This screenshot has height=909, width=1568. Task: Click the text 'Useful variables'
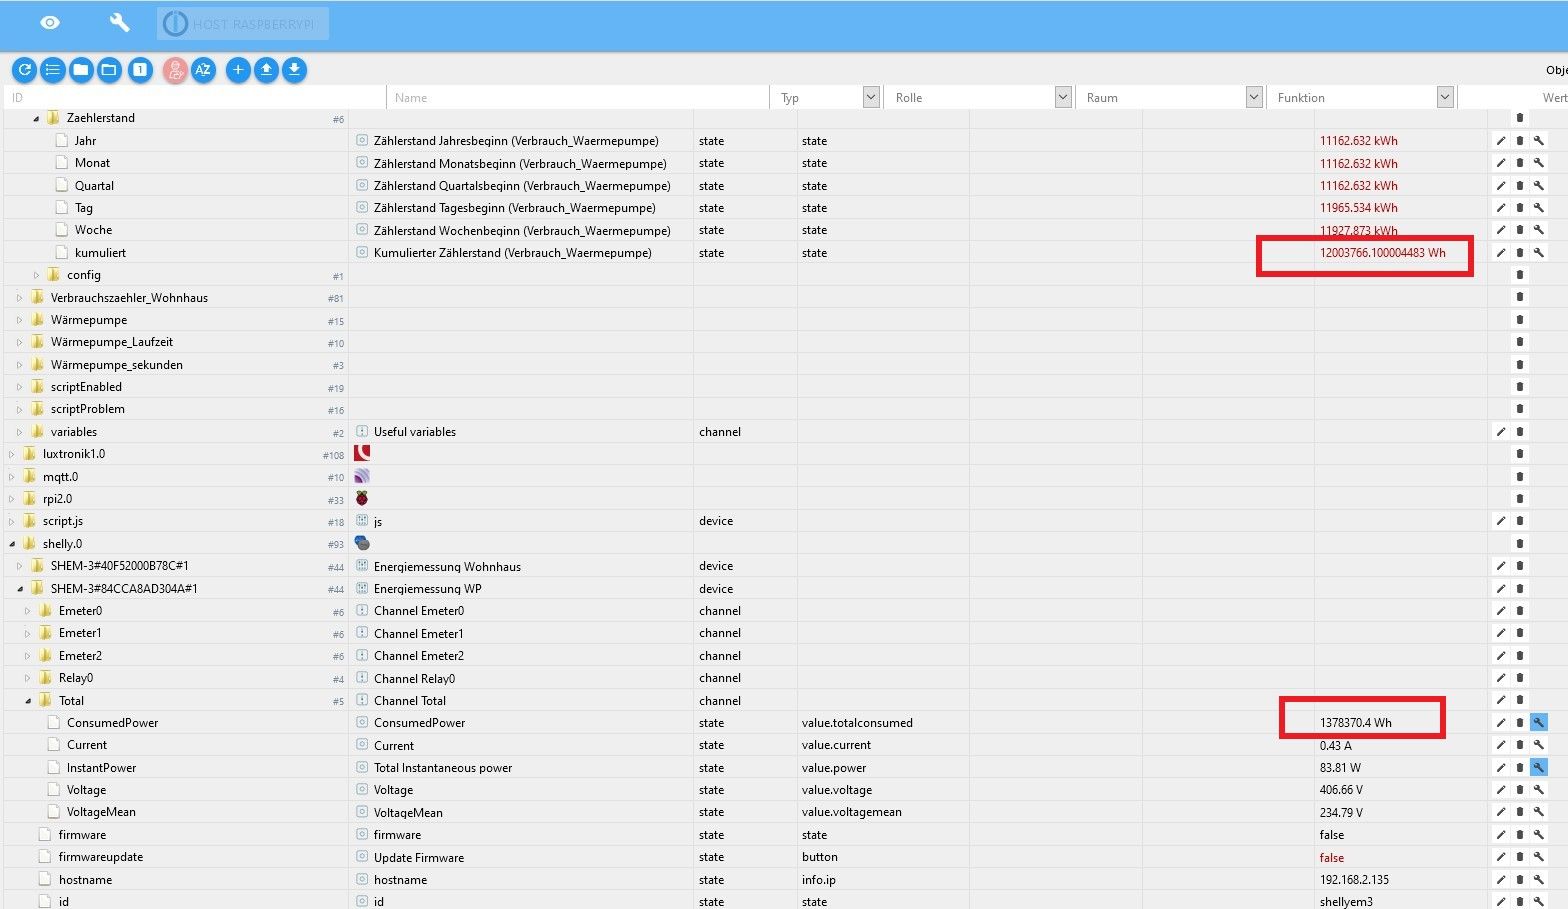pos(415,432)
